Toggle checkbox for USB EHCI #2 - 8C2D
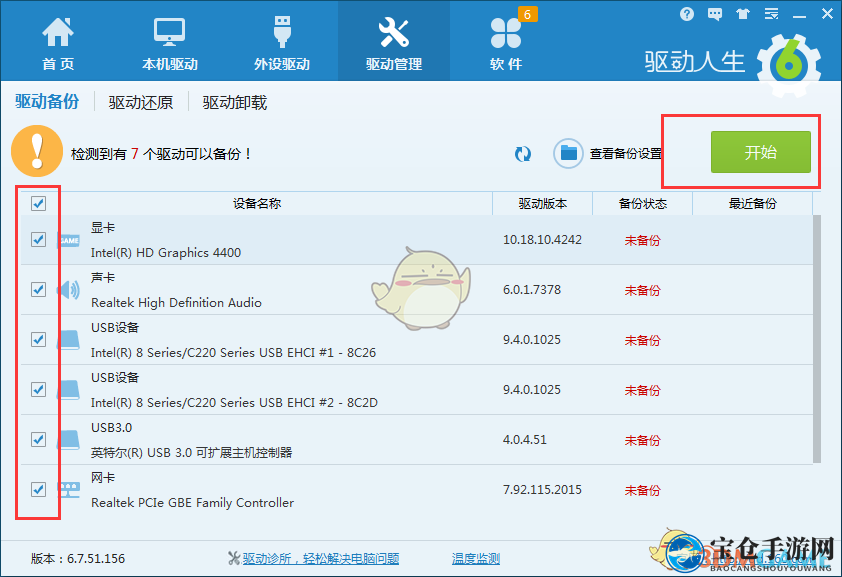The width and height of the screenshot is (842, 577). point(38,389)
